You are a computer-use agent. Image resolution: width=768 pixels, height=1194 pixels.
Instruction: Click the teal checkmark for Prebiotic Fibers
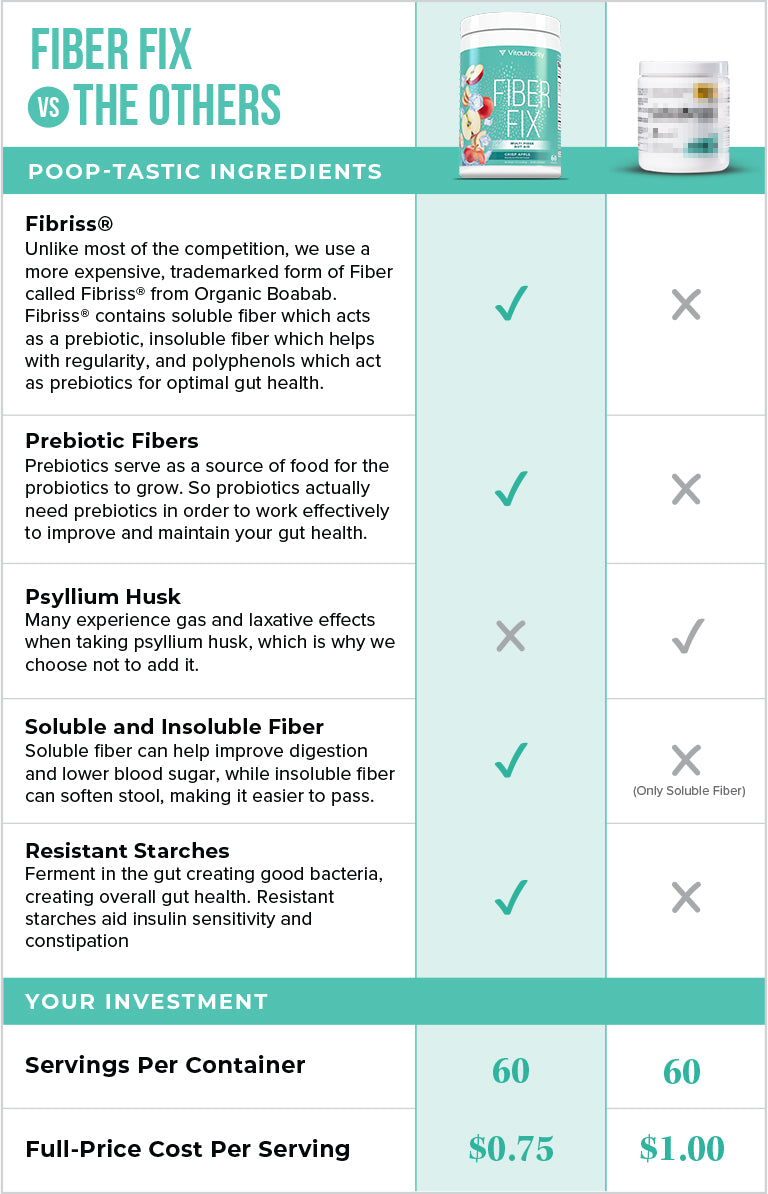coord(511,488)
